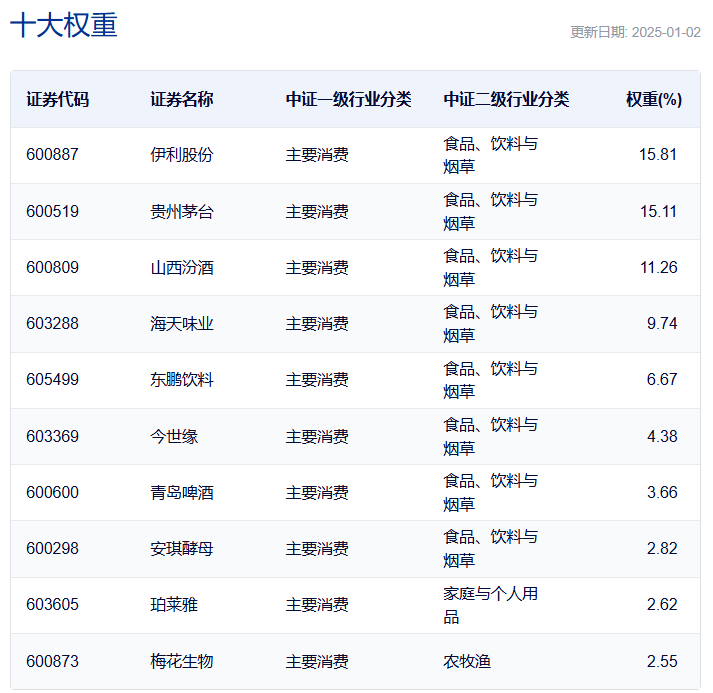This screenshot has width=713, height=693.
Task: Click 食品、饮料与烟草 in the 贵州茅台 row
Action: pyautogui.click(x=491, y=211)
